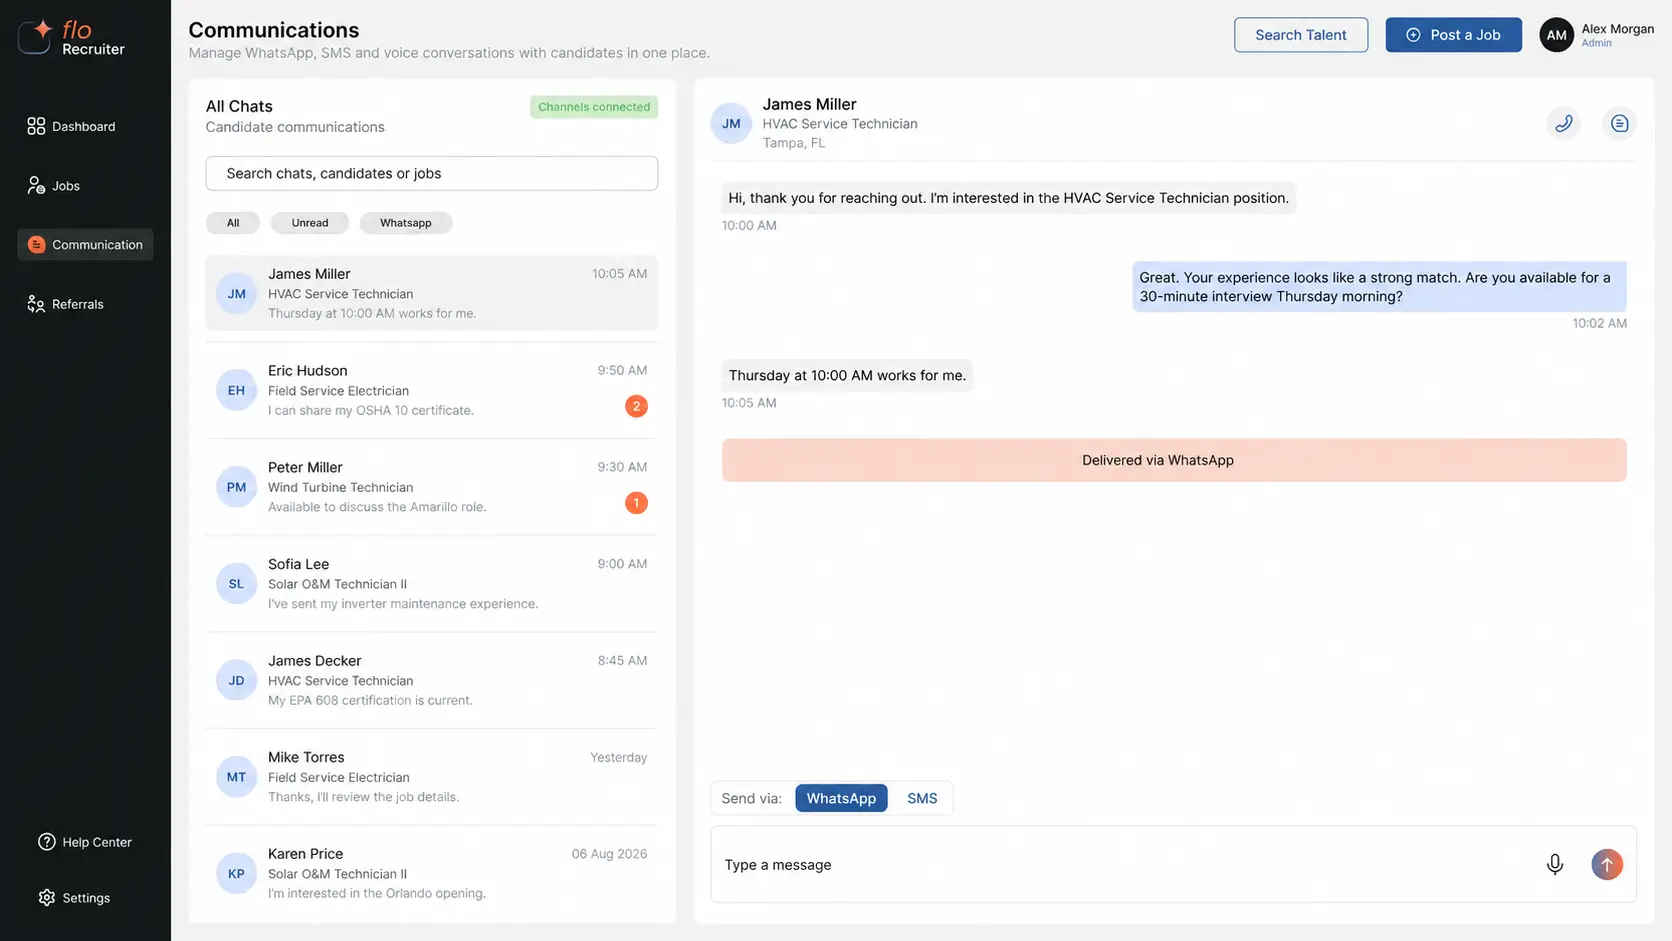Switch send channel to WhatsApp

(x=841, y=798)
